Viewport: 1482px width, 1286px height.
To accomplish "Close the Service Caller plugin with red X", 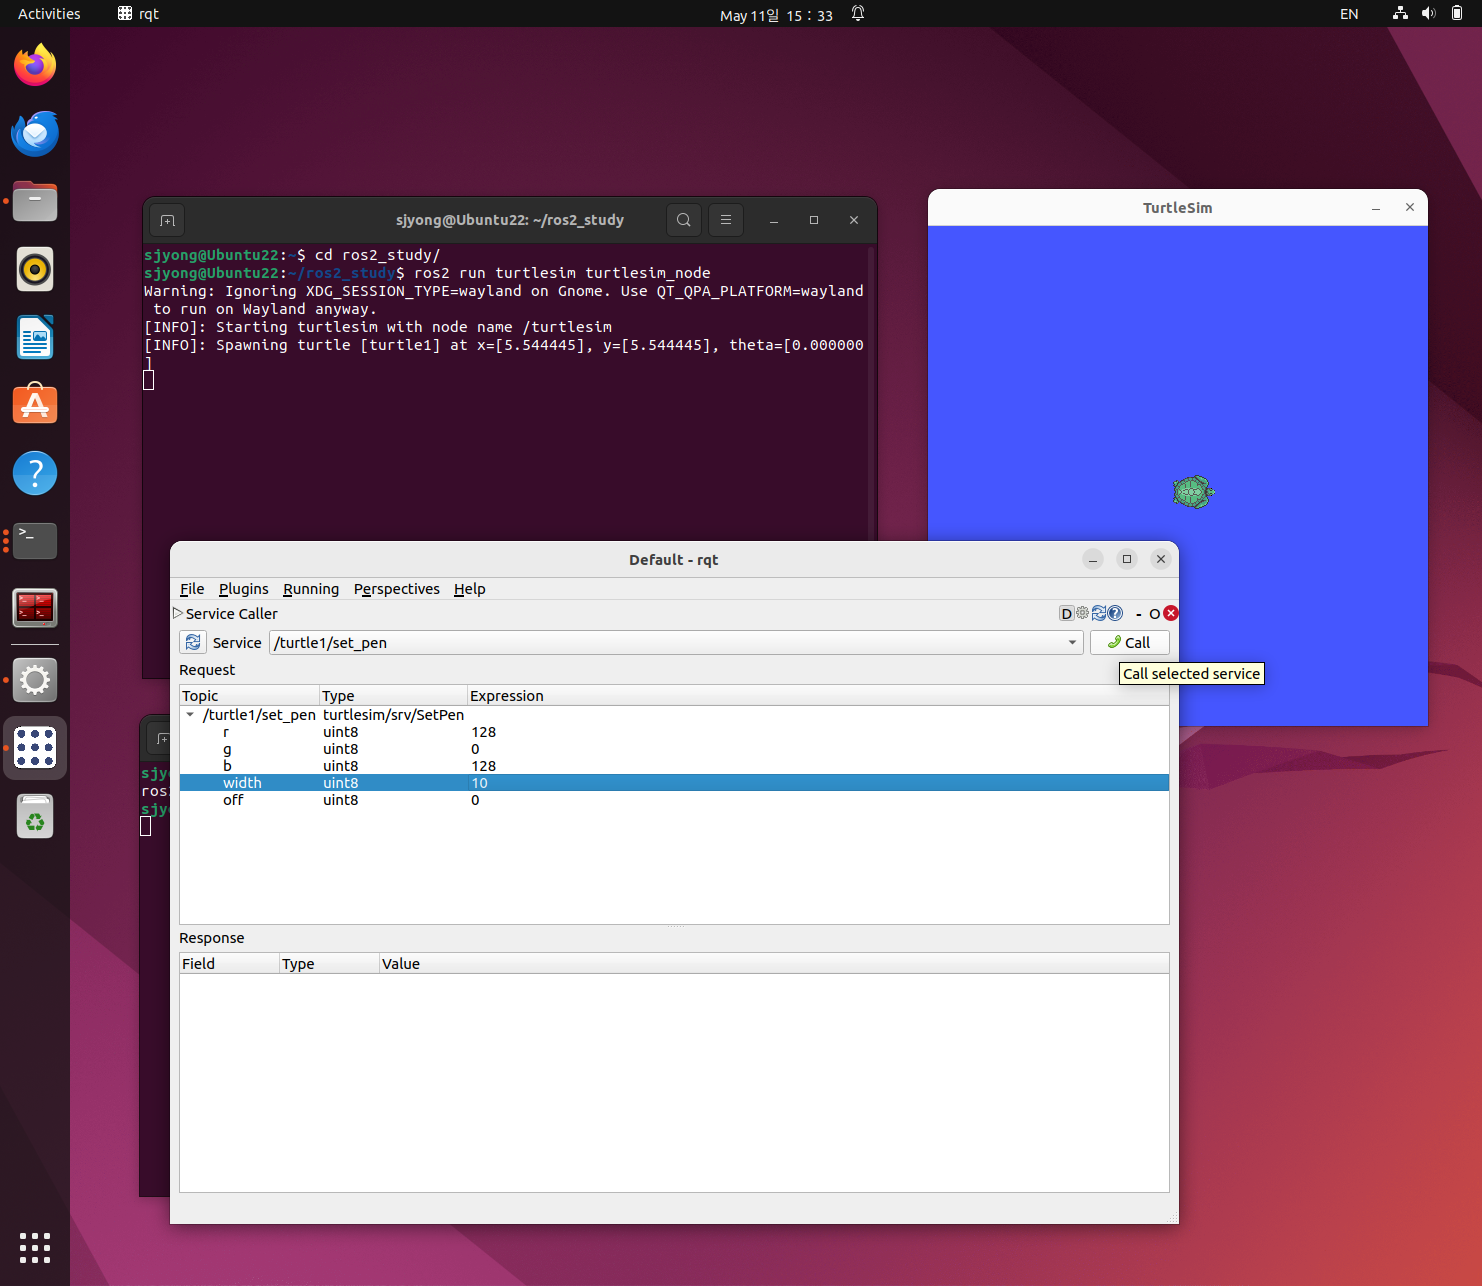I will (1171, 613).
